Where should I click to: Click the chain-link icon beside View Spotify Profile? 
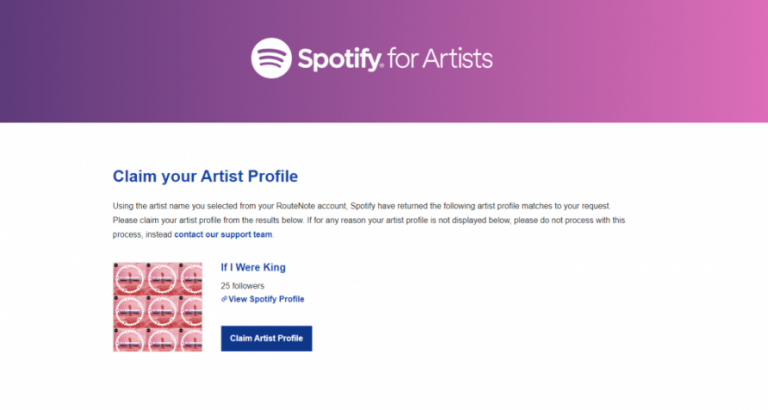(x=224, y=299)
